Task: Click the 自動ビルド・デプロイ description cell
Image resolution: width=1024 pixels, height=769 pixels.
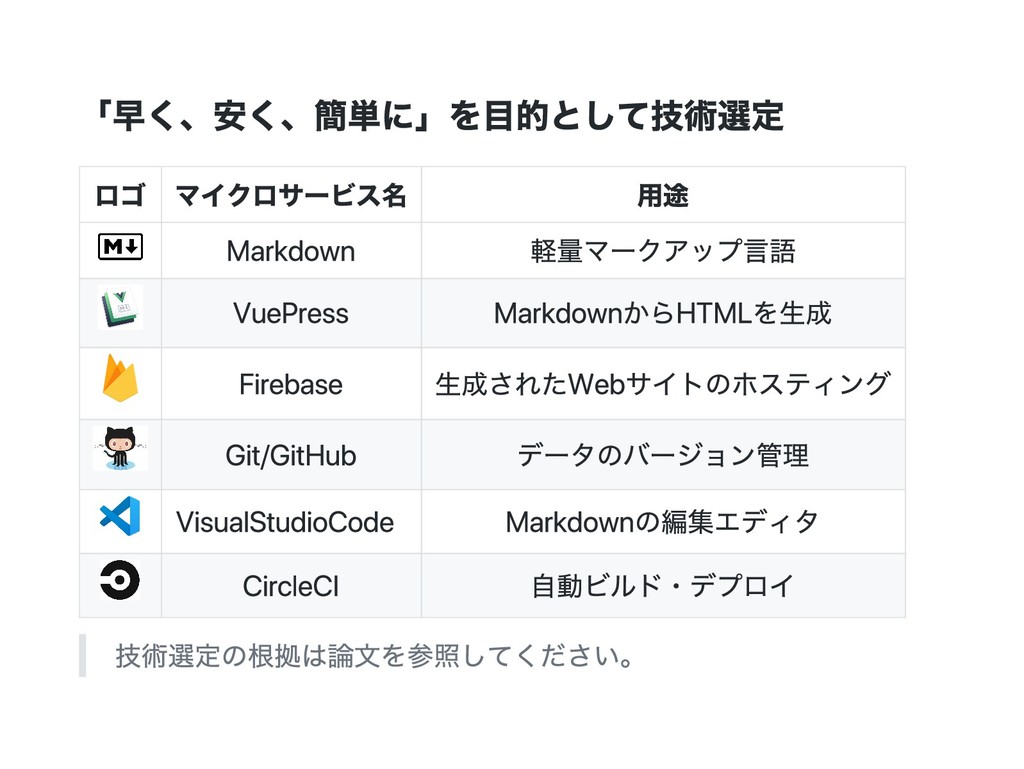Action: click(664, 586)
